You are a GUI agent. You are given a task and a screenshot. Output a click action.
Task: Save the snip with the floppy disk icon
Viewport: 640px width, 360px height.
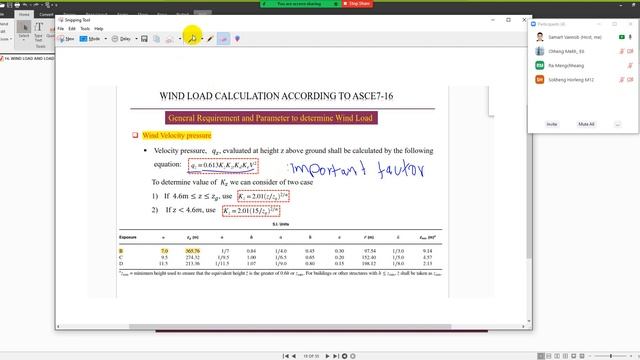click(144, 39)
